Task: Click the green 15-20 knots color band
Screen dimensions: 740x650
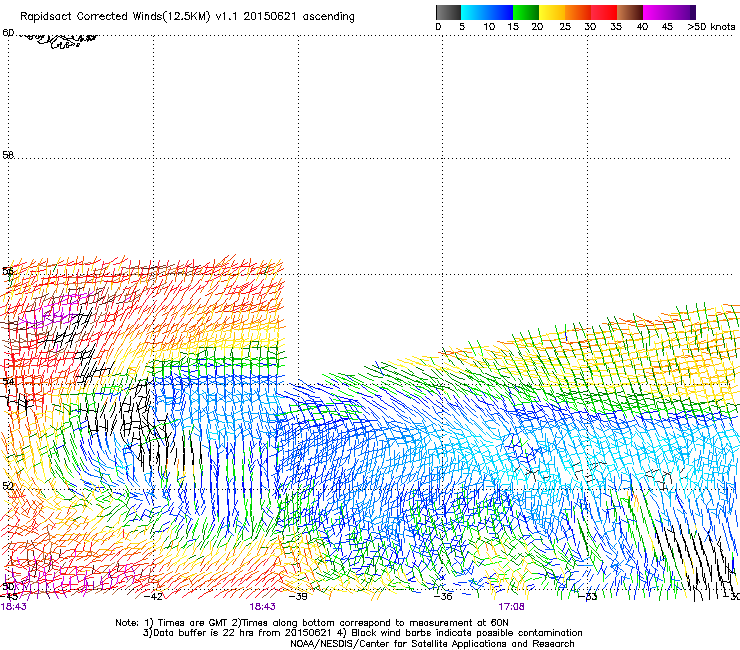Action: [526, 12]
